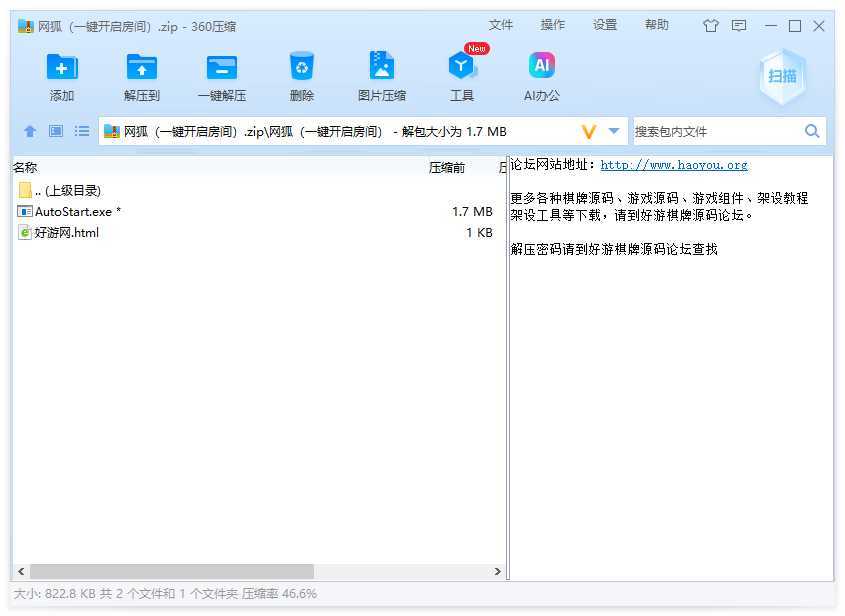Open the 文件 (File) menu
Viewport: 845px width, 616px height.
(x=501, y=25)
